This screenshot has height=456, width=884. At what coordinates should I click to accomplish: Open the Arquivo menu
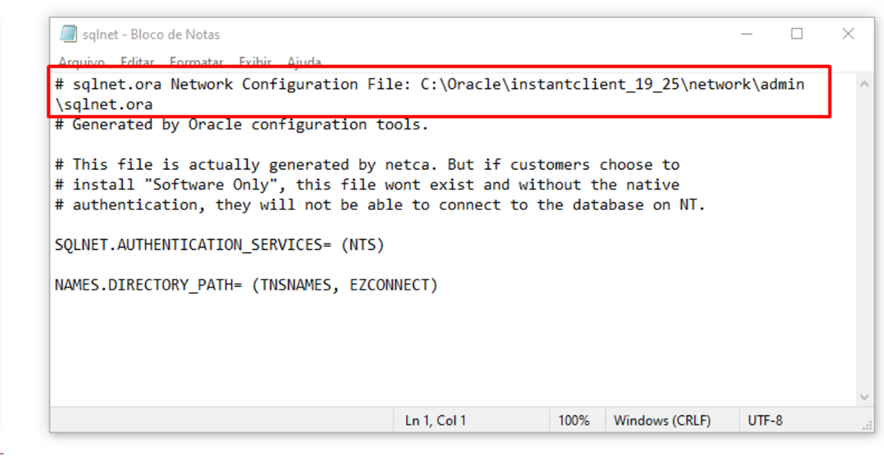click(x=82, y=61)
